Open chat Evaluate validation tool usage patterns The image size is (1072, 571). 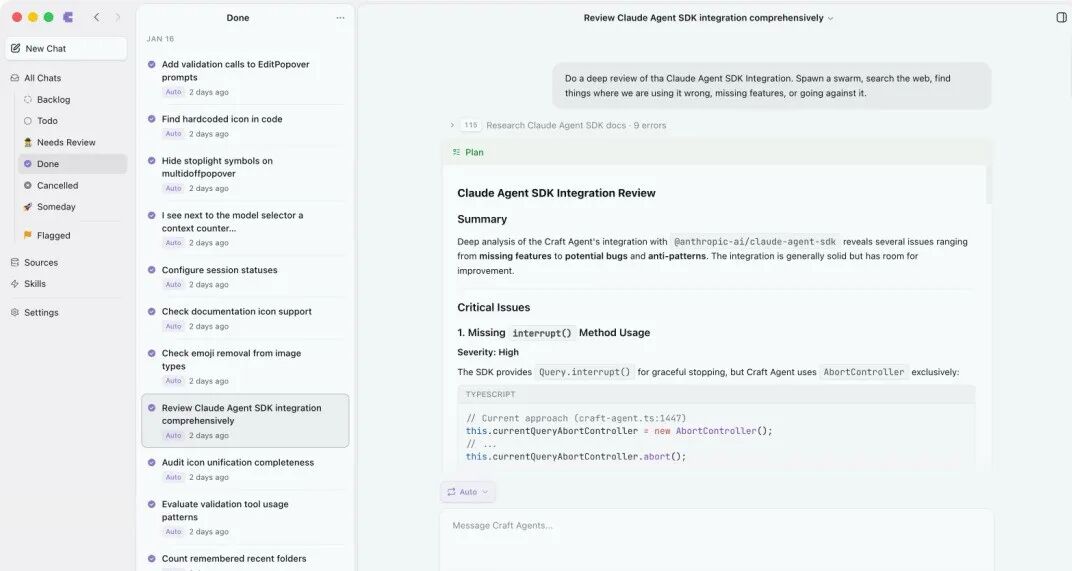click(245, 518)
